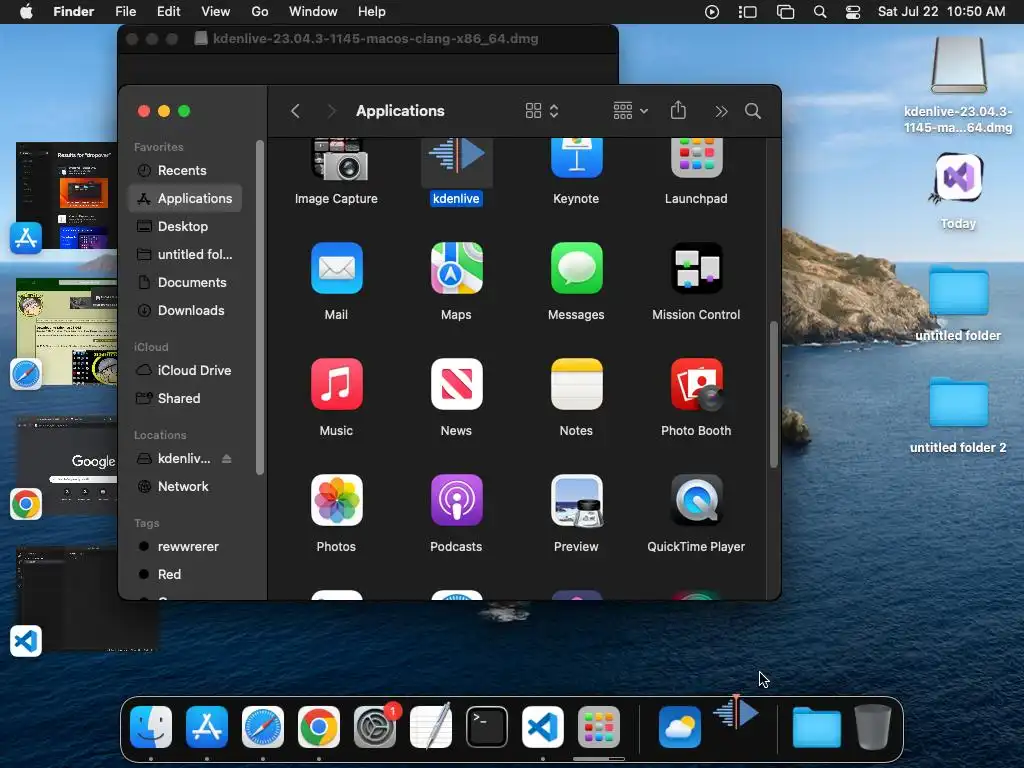The height and width of the screenshot is (768, 1024).
Task: Open the Notes app icon
Action: pos(576,384)
